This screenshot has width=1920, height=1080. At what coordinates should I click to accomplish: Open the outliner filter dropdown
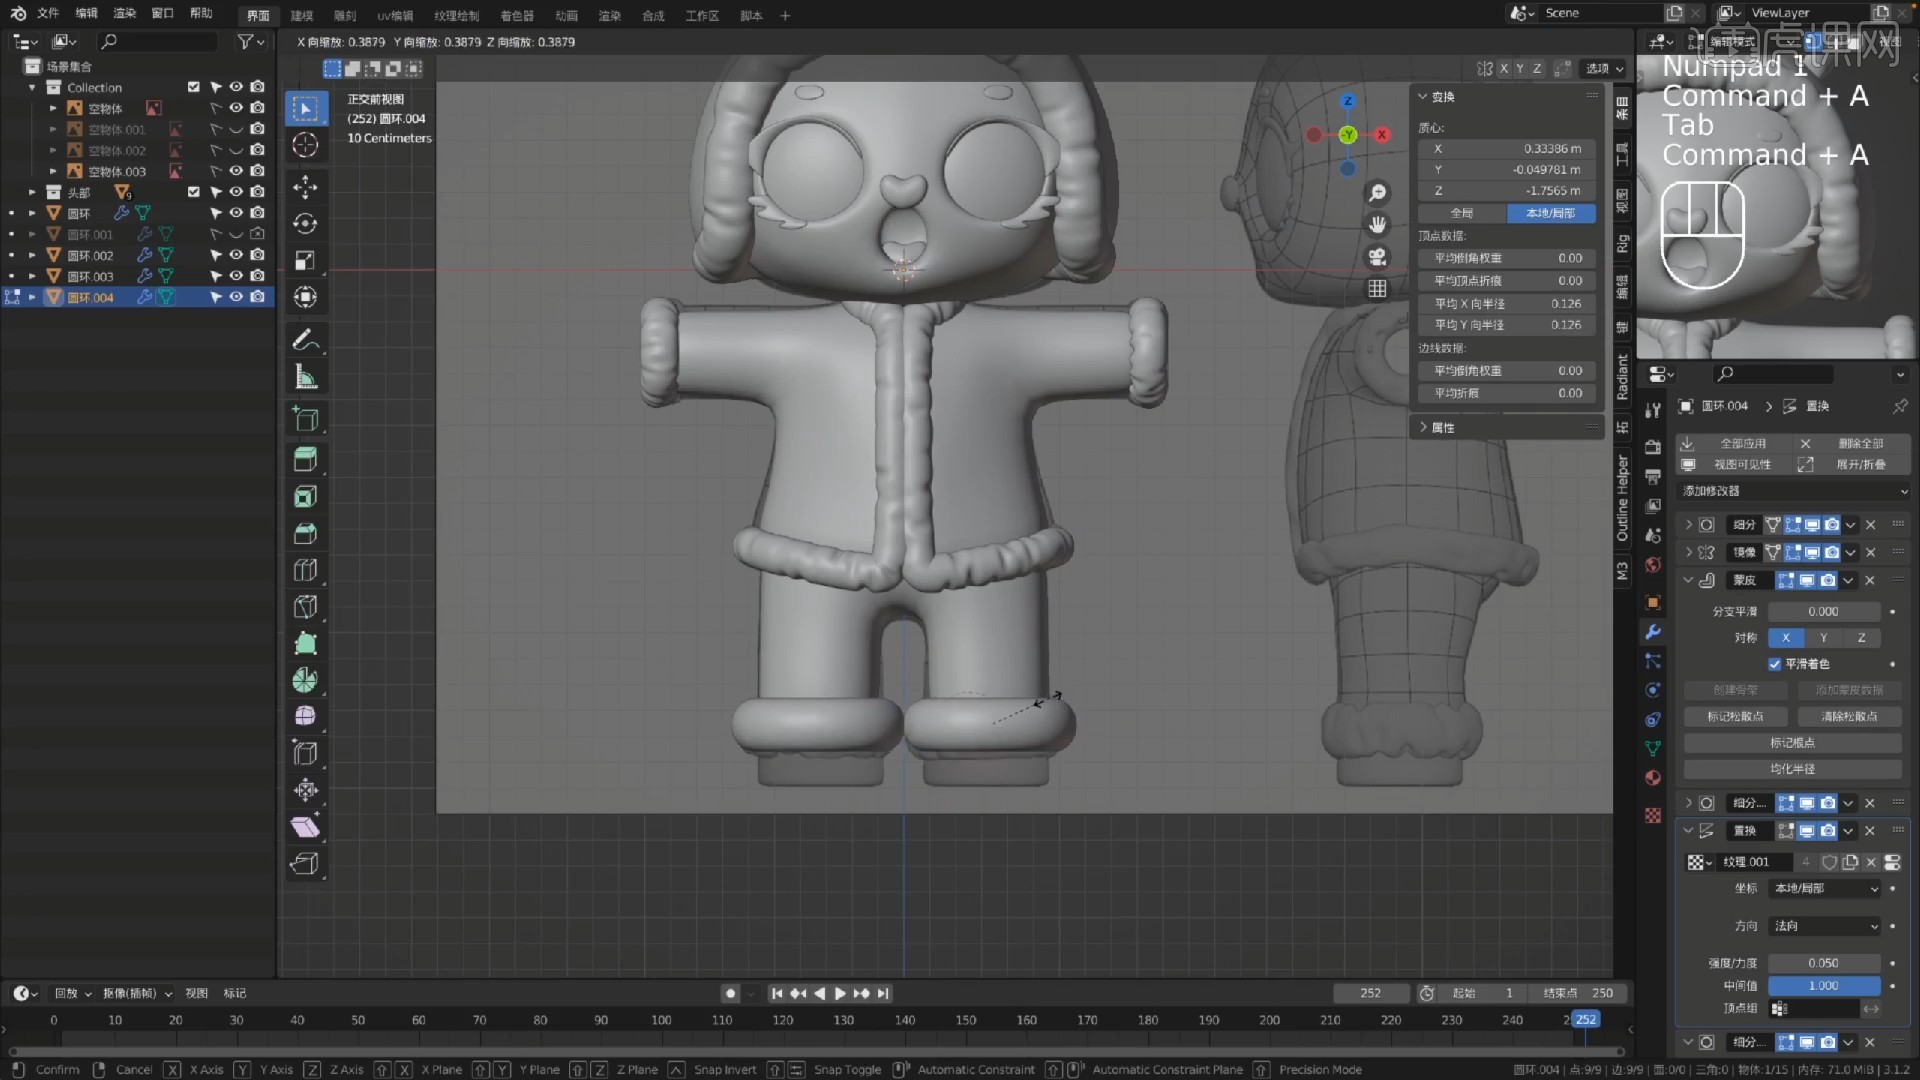pos(251,41)
